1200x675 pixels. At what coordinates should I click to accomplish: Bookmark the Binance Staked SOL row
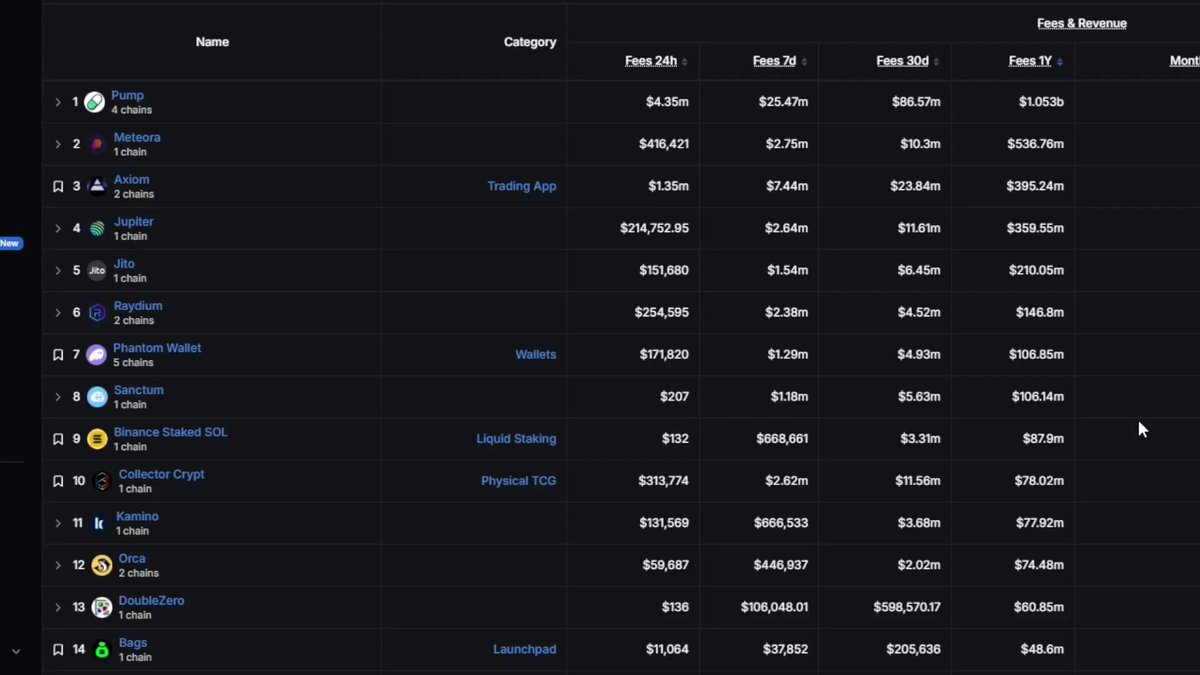pyautogui.click(x=58, y=439)
